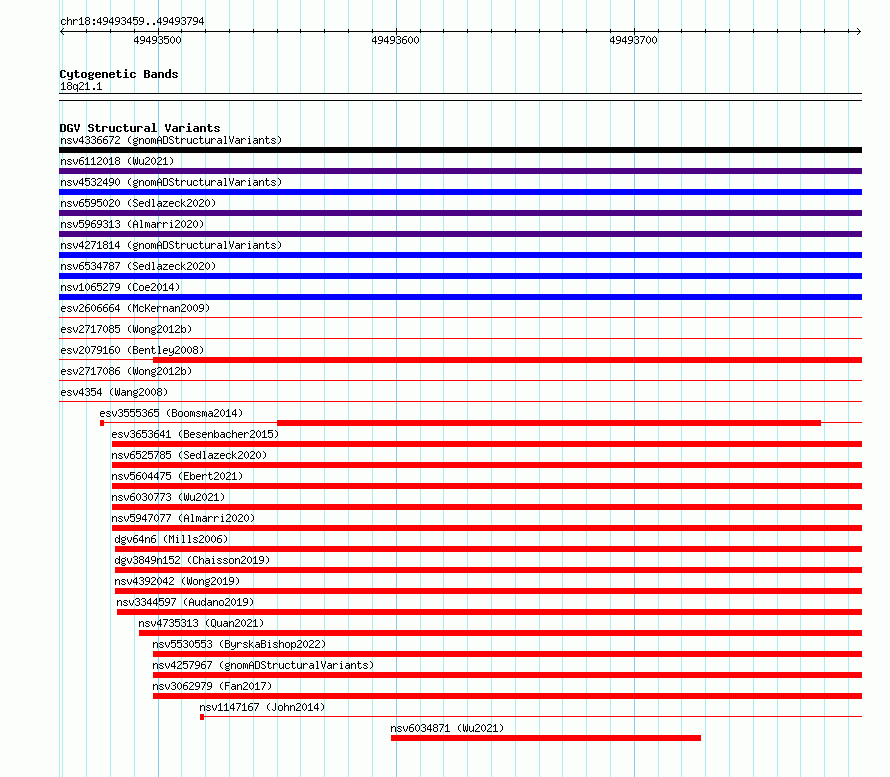The width and height of the screenshot is (890, 777).
Task: Click the 49493500 ruler position
Action: click(x=157, y=40)
